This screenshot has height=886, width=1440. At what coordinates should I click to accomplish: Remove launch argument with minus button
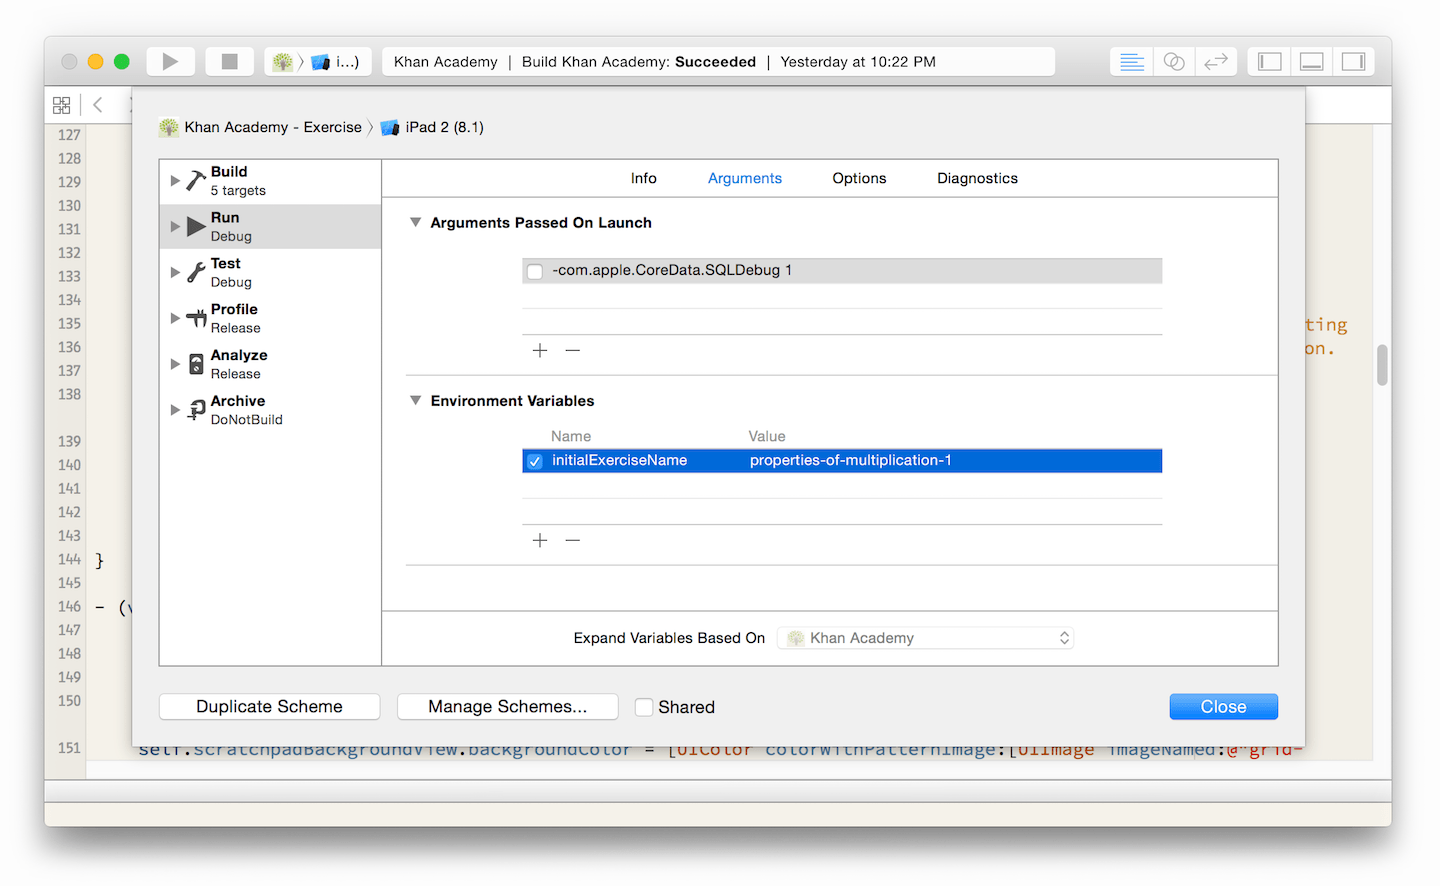point(573,350)
